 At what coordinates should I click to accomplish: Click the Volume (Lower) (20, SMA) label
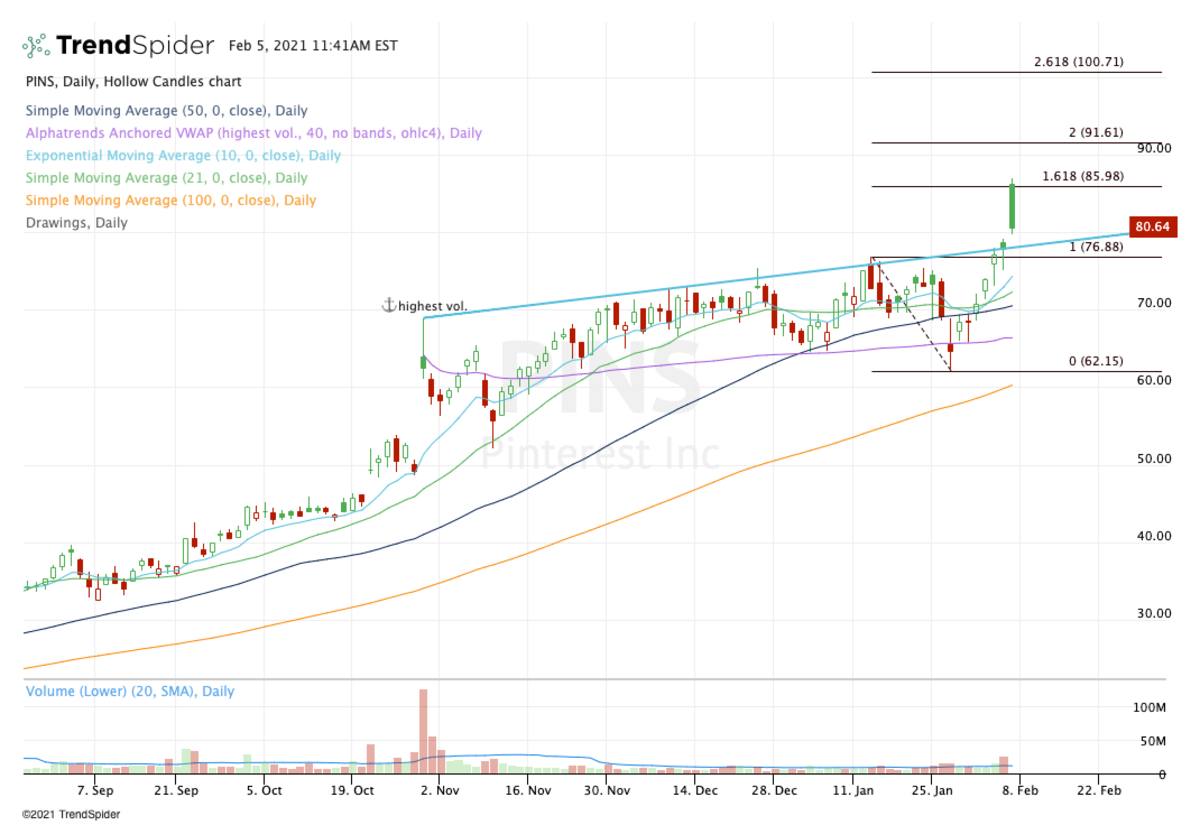click(x=130, y=691)
